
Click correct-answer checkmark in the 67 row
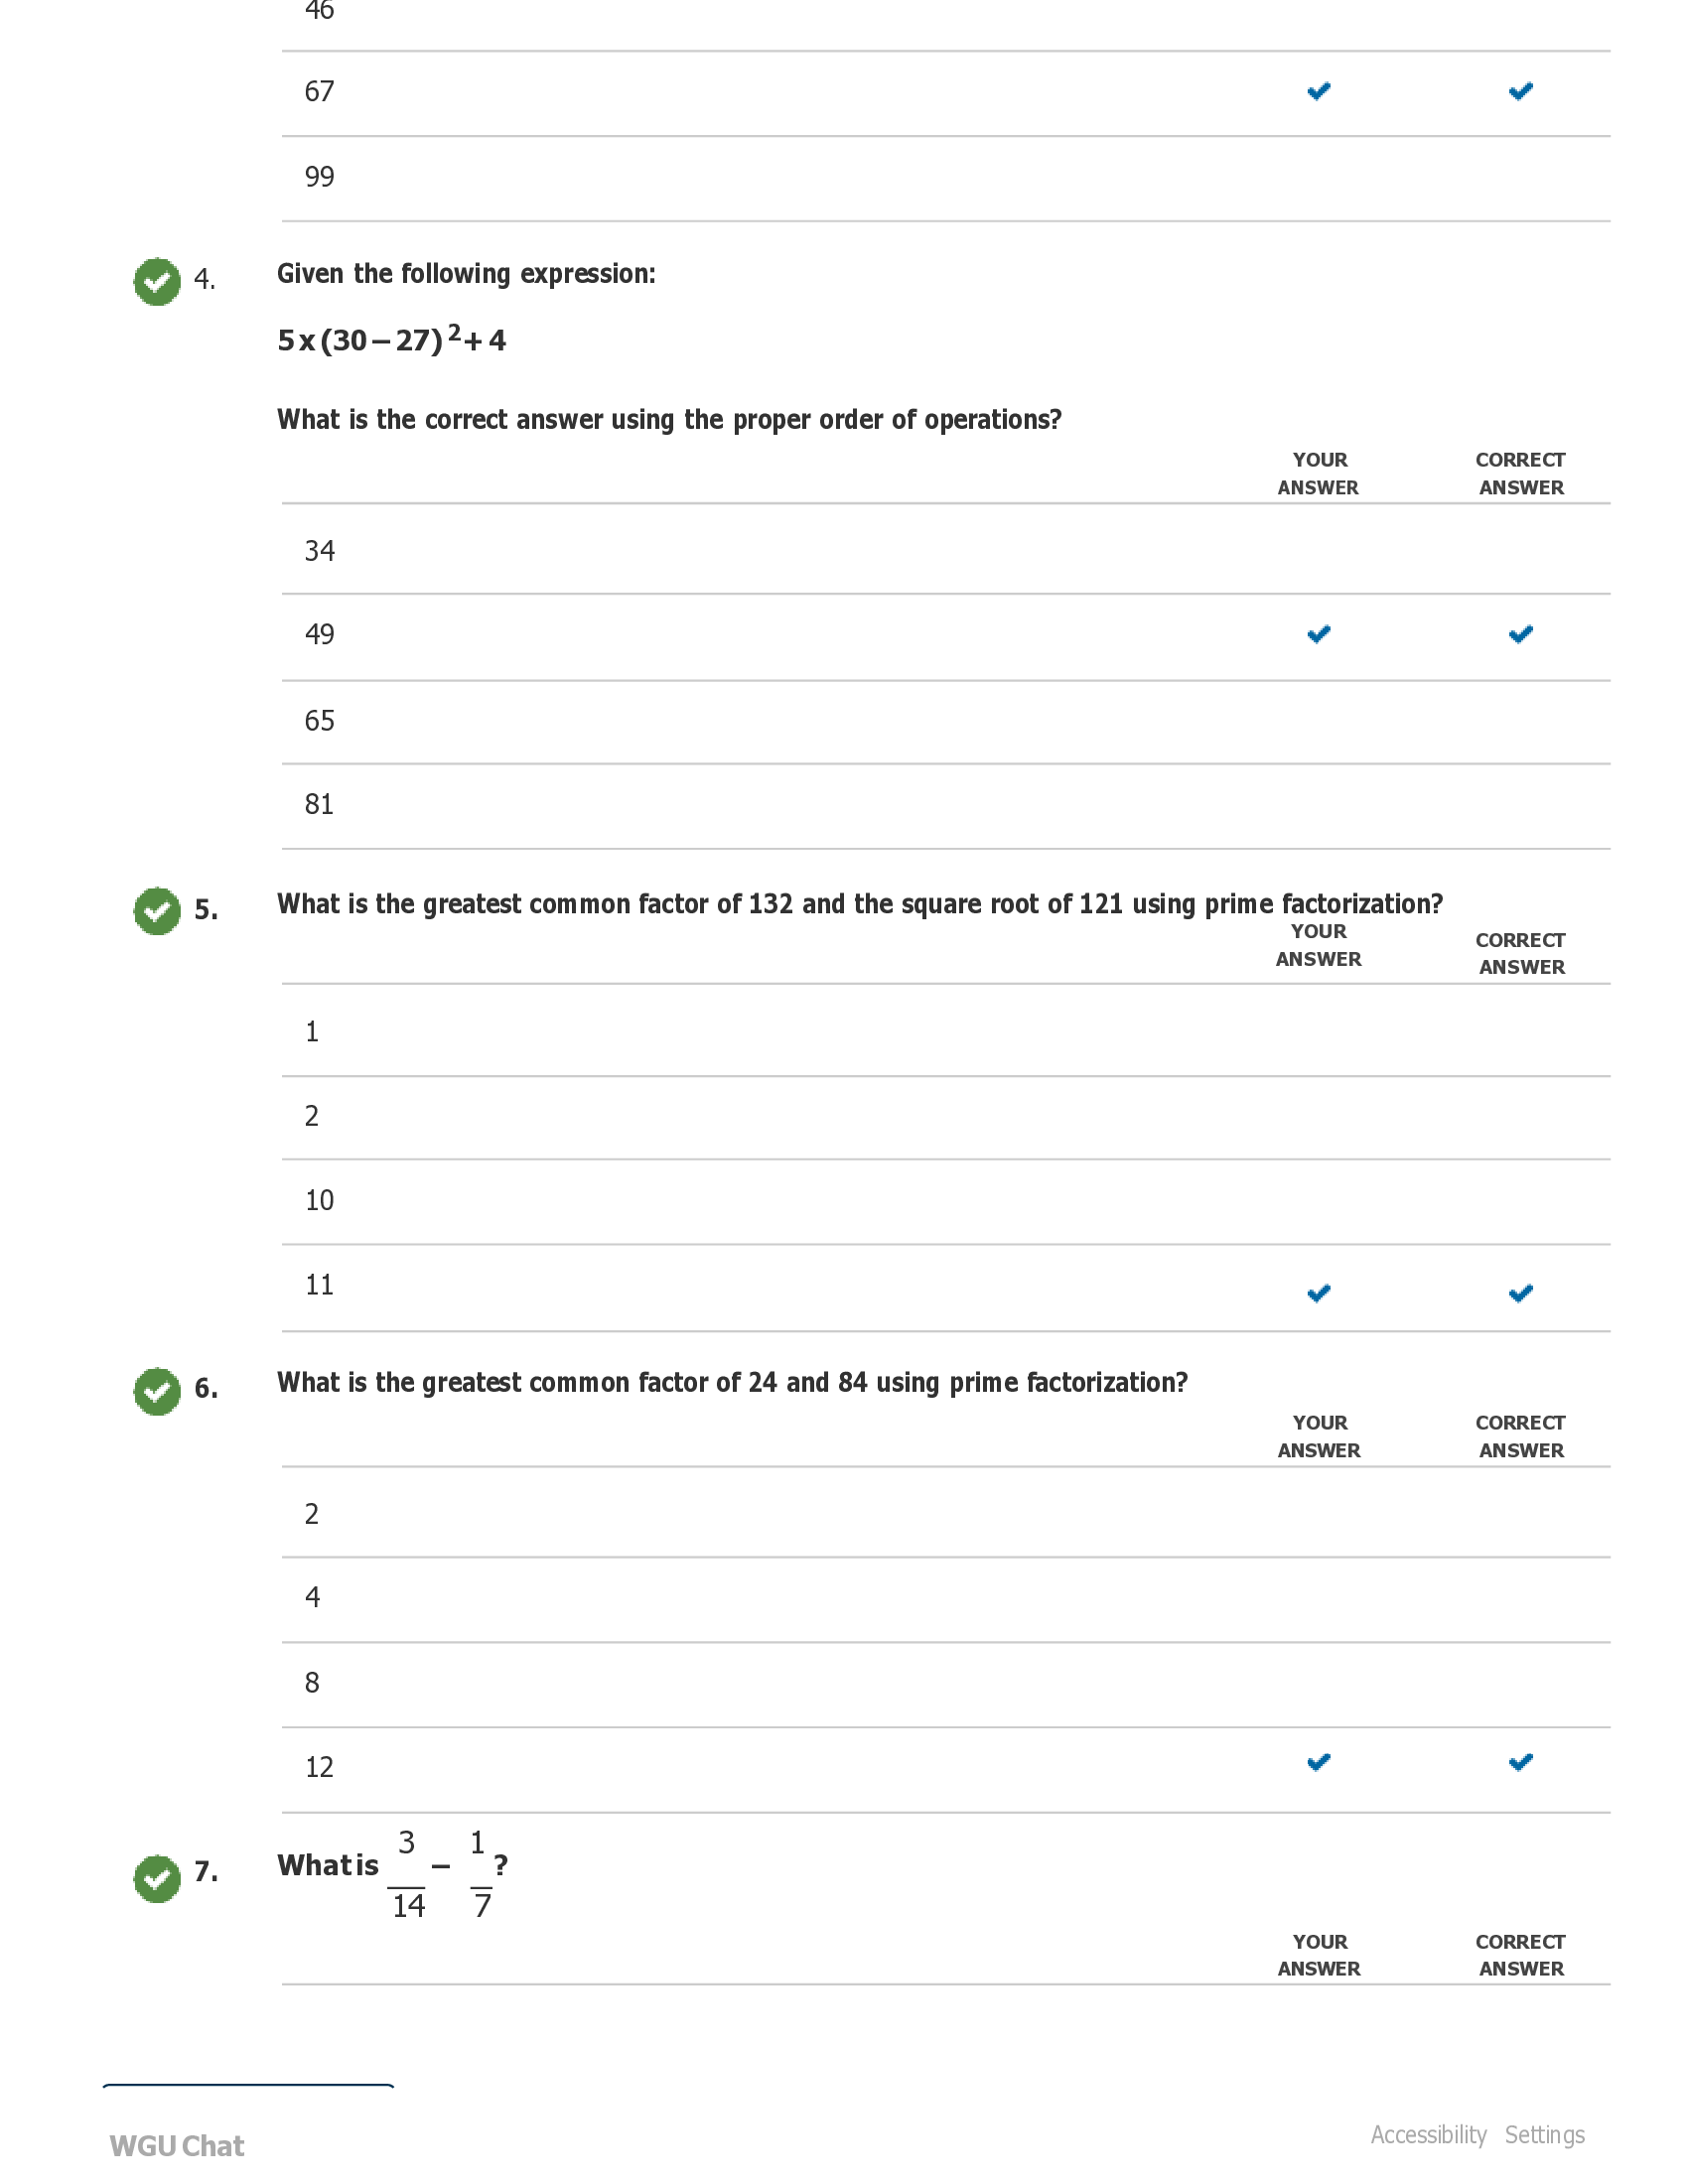[x=1520, y=92]
